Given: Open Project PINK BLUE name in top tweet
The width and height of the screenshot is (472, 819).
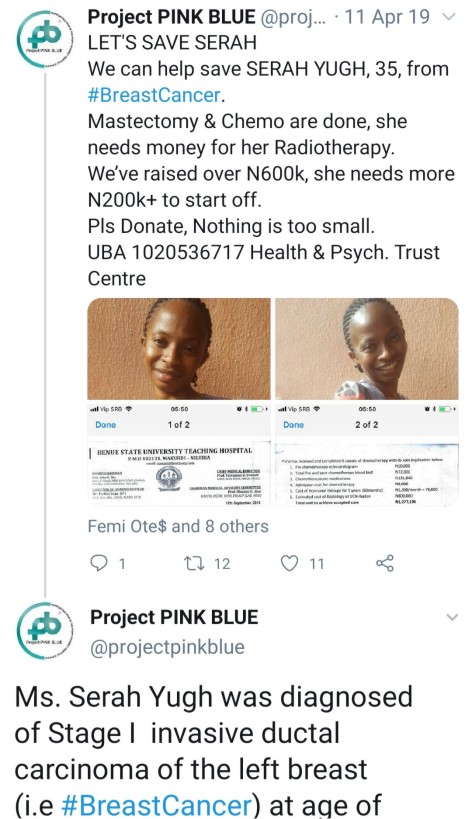Looking at the screenshot, I should (171, 17).
